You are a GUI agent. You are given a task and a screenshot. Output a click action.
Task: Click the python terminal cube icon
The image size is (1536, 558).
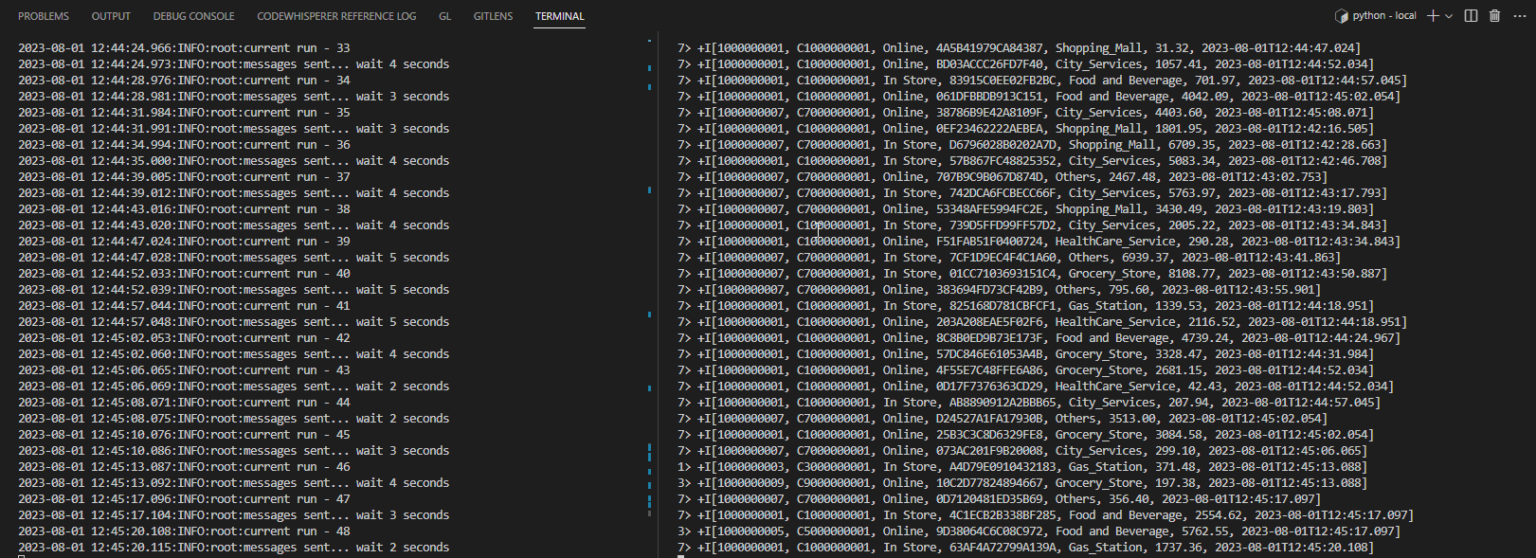1342,16
